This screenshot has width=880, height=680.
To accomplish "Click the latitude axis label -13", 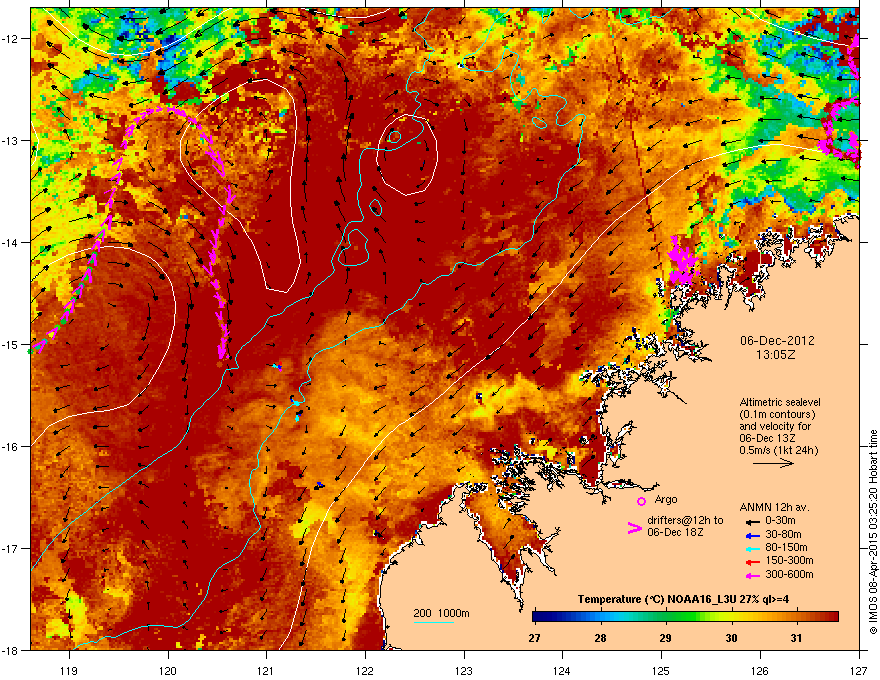I will pos(11,141).
